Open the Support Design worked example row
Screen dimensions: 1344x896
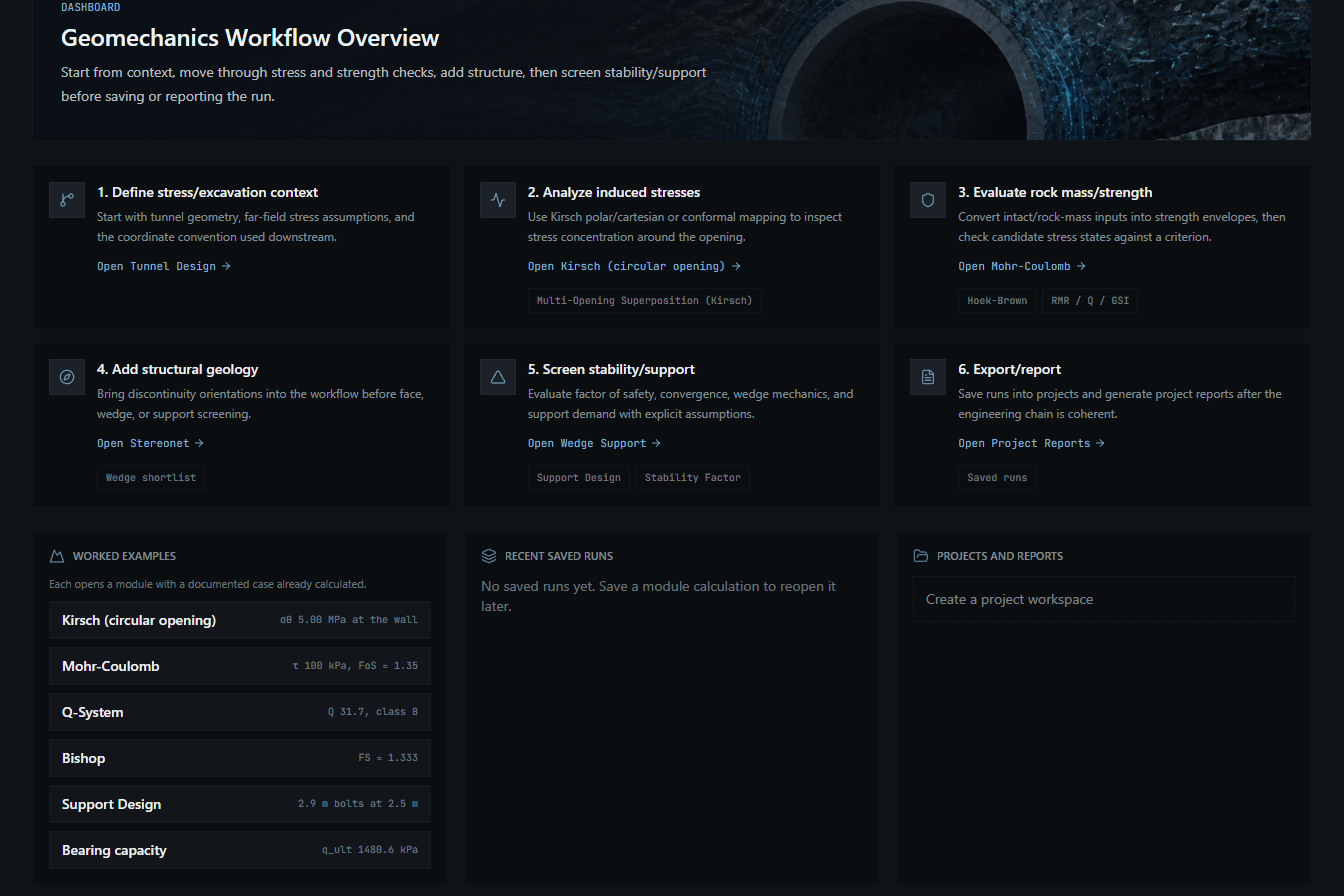tap(240, 804)
